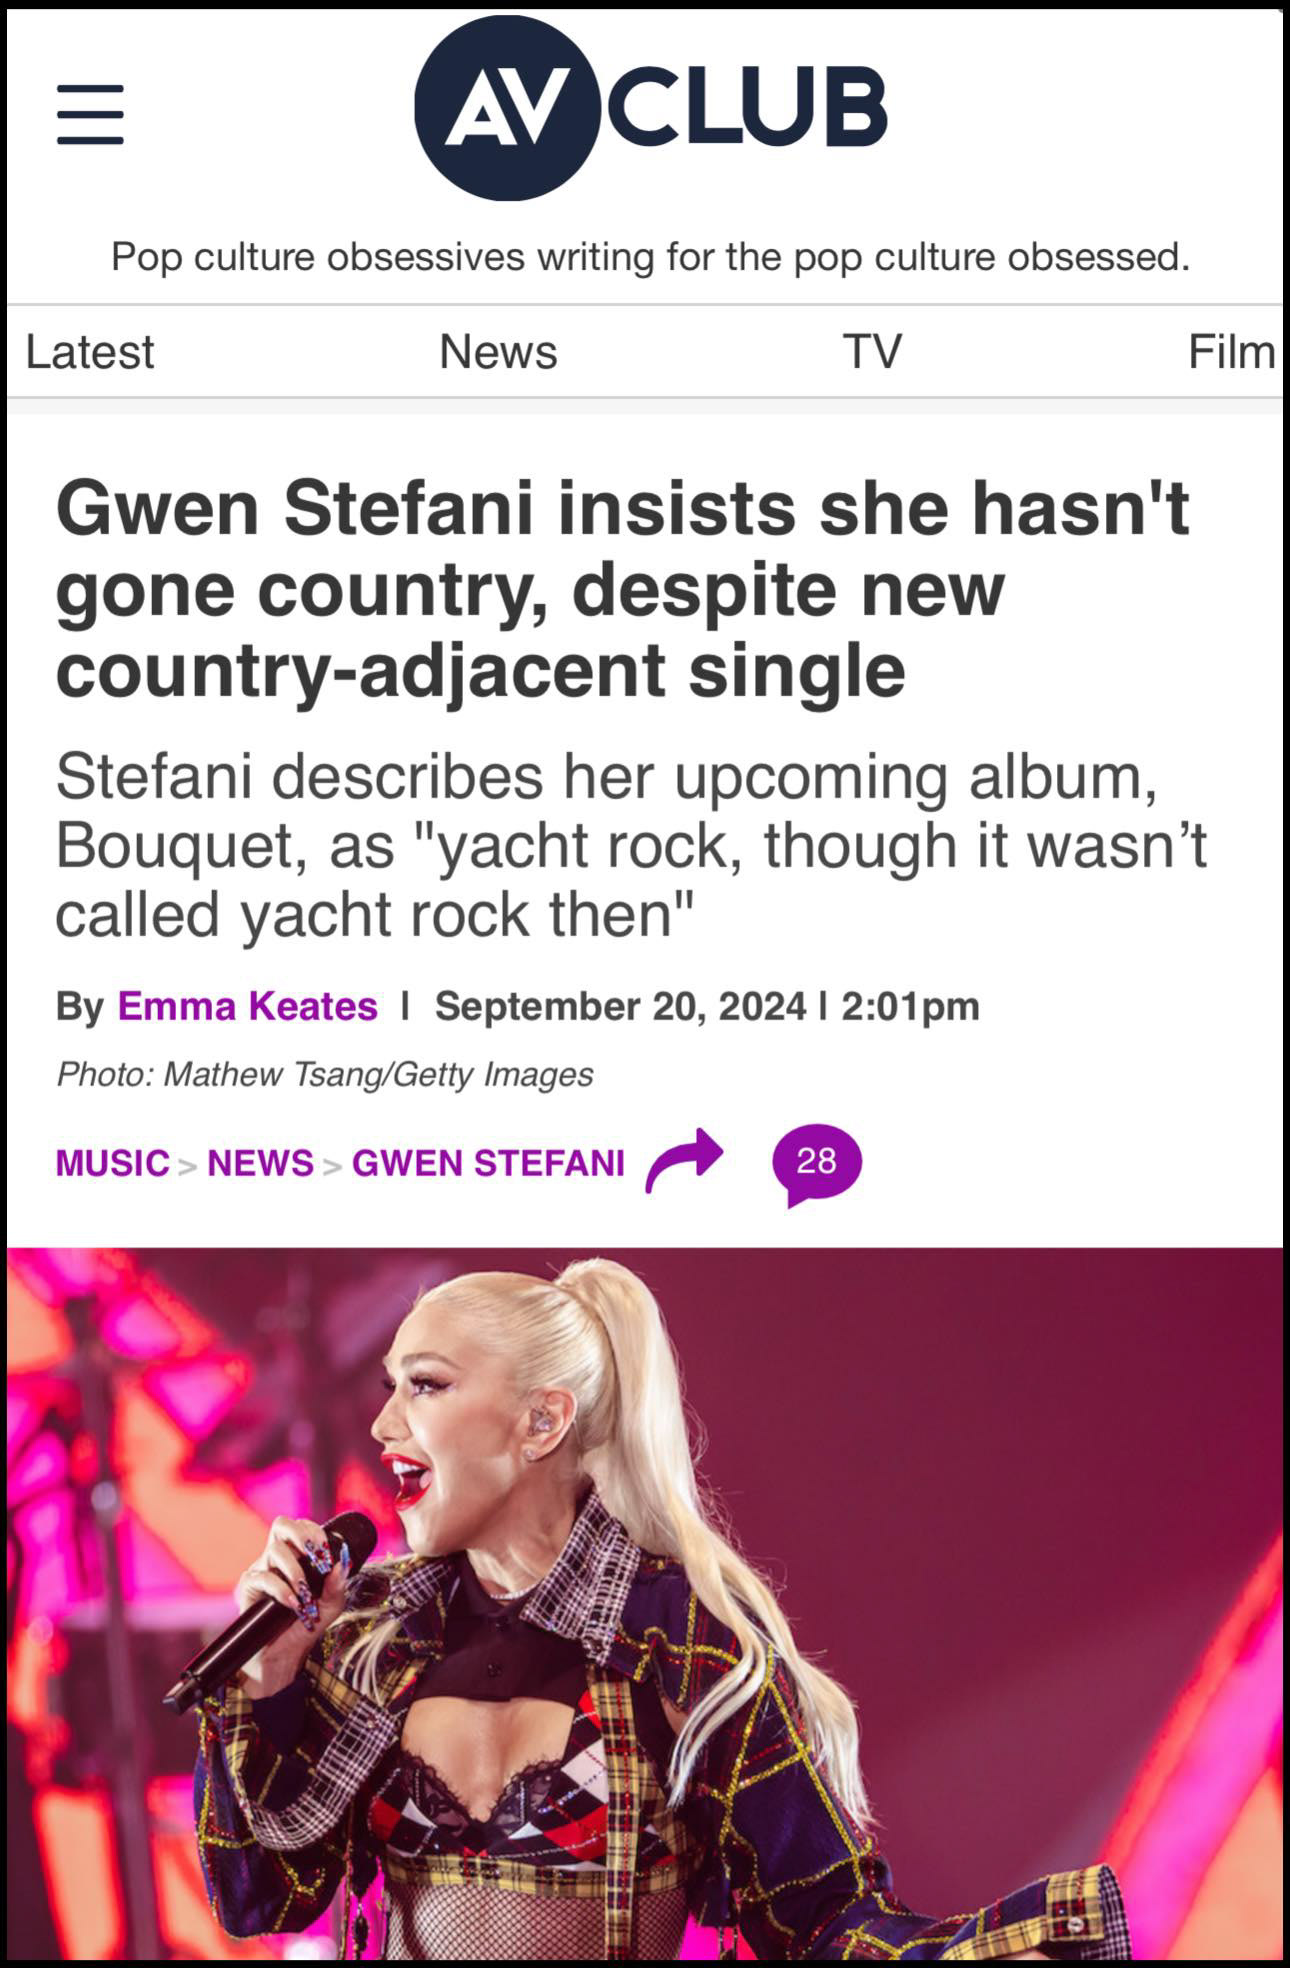Click the AV Club circular logo

pos(507,108)
